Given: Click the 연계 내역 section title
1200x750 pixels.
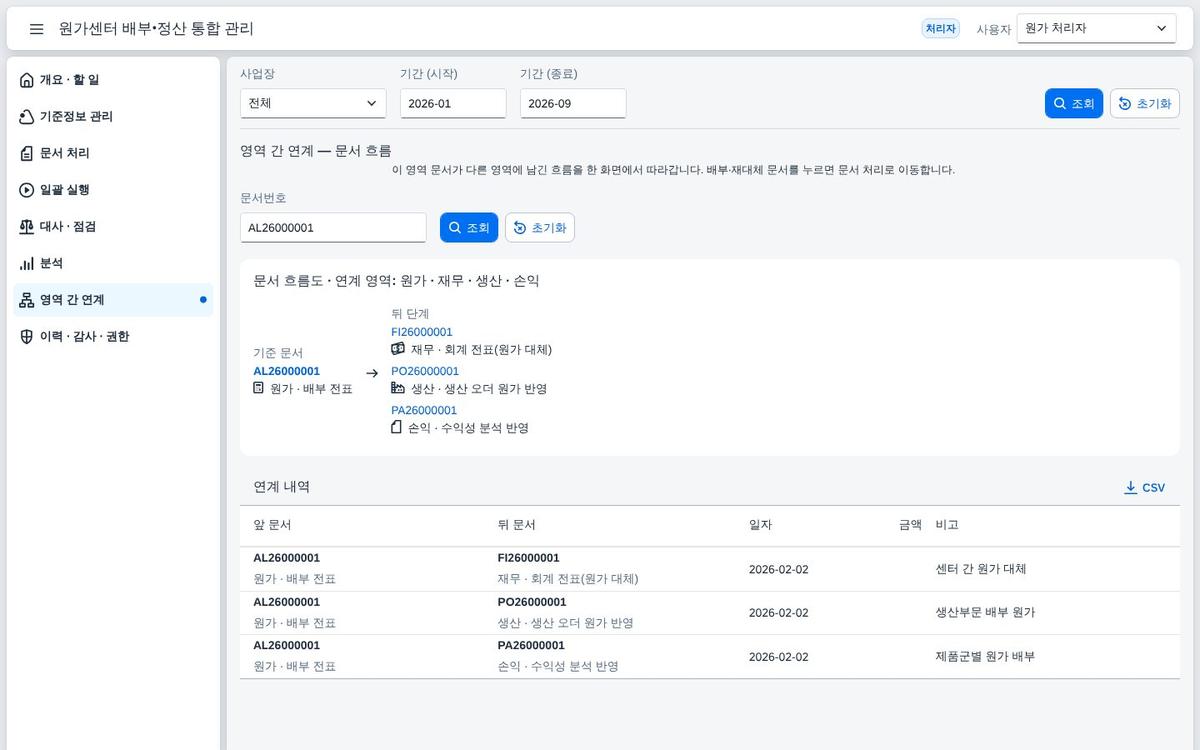Looking at the screenshot, I should click(282, 487).
